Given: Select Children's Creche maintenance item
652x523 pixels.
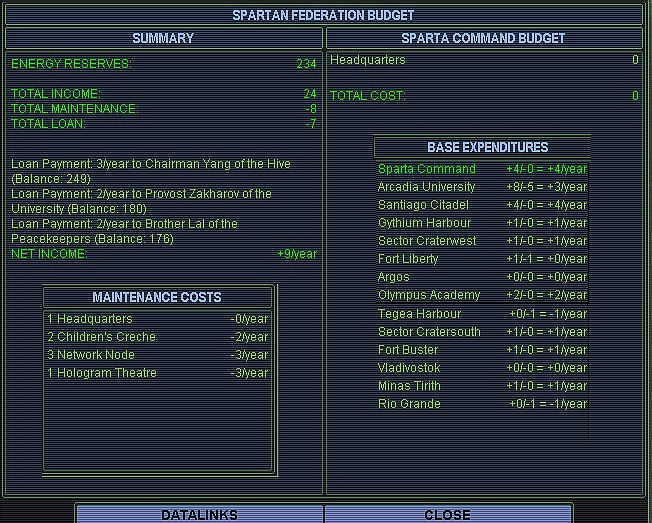Looking at the screenshot, I should 158,337.
